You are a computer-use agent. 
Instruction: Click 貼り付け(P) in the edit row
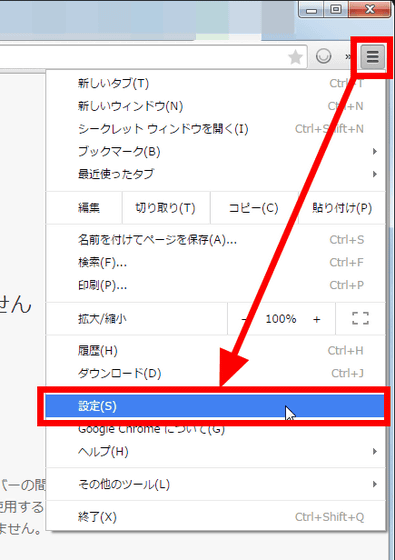[x=342, y=208]
